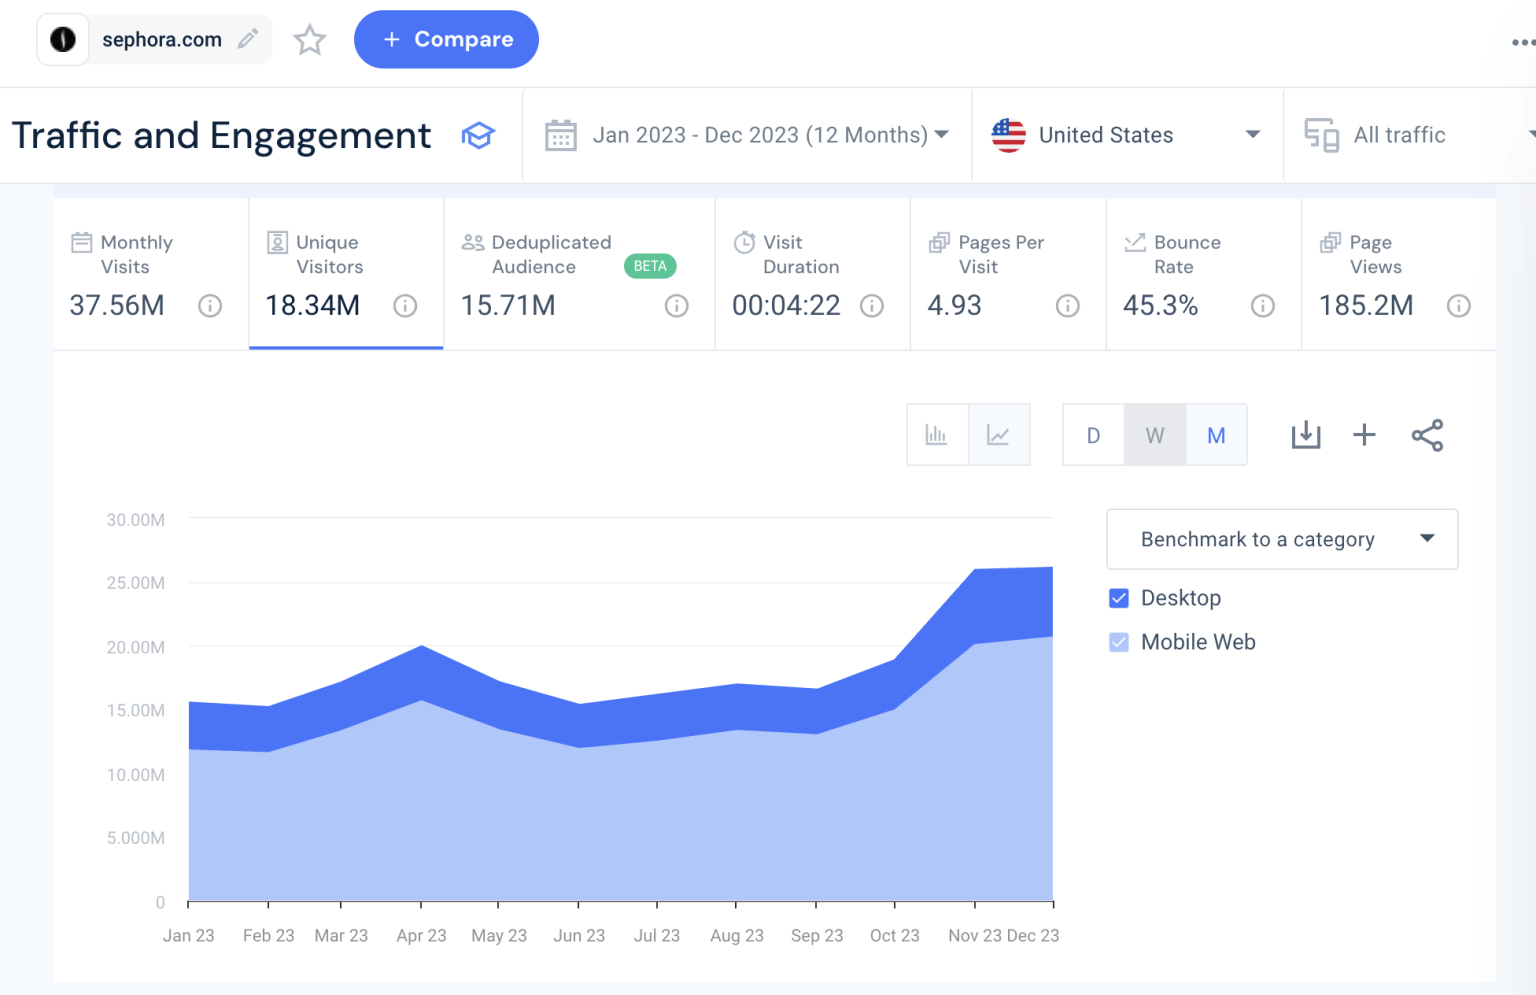
Task: Download the chart data
Action: [1305, 434]
